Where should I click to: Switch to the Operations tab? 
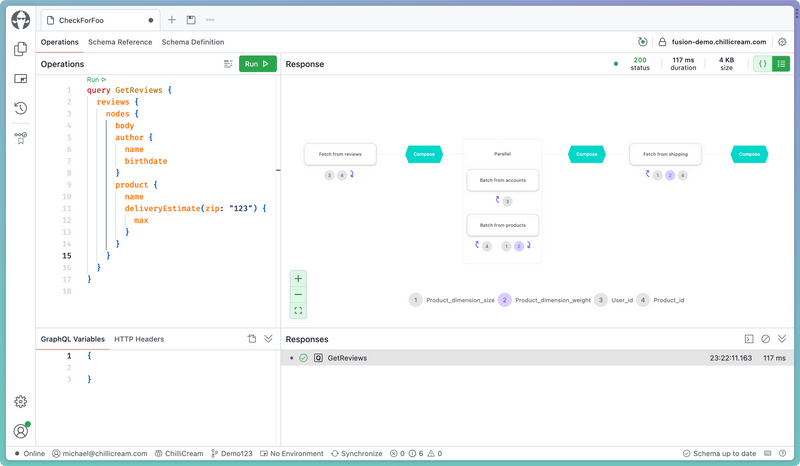pyautogui.click(x=60, y=42)
